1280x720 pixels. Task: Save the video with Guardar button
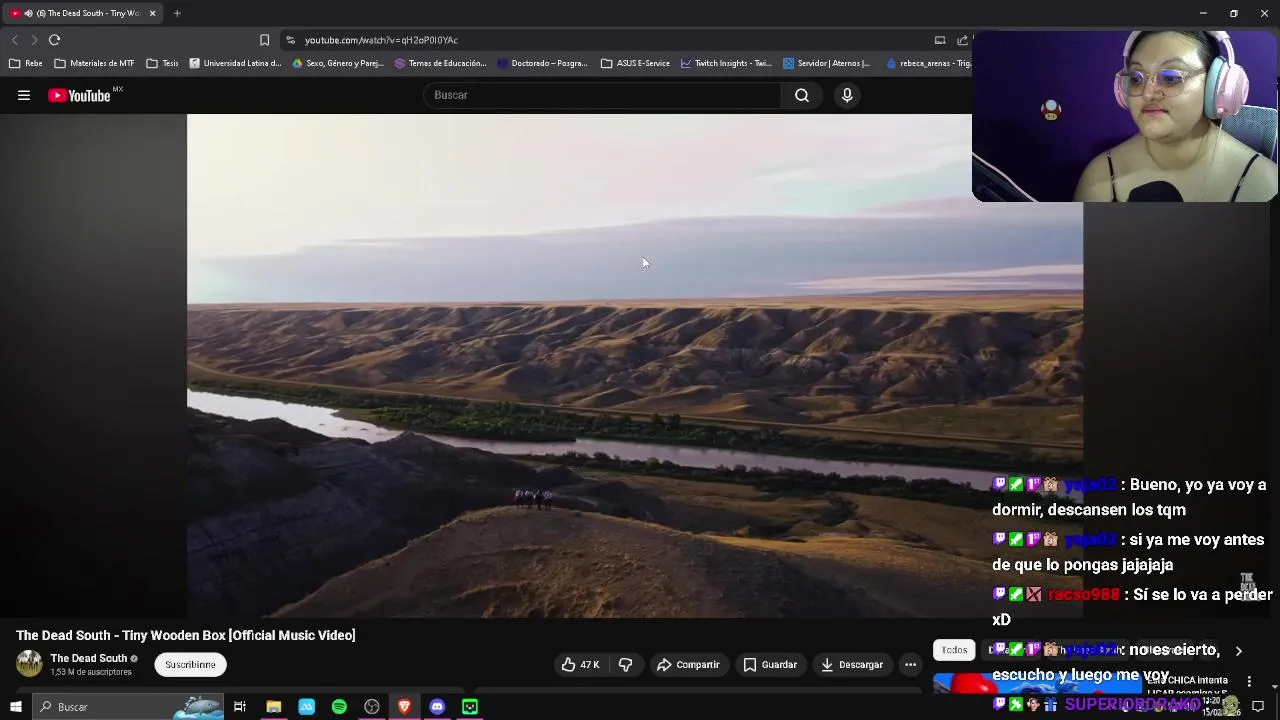point(770,664)
